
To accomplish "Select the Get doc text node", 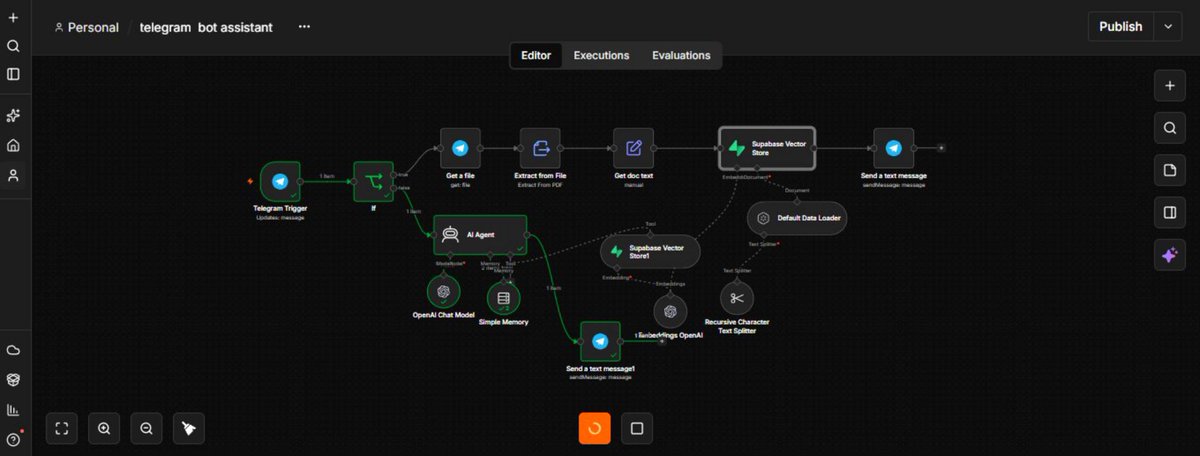I will (633, 148).
